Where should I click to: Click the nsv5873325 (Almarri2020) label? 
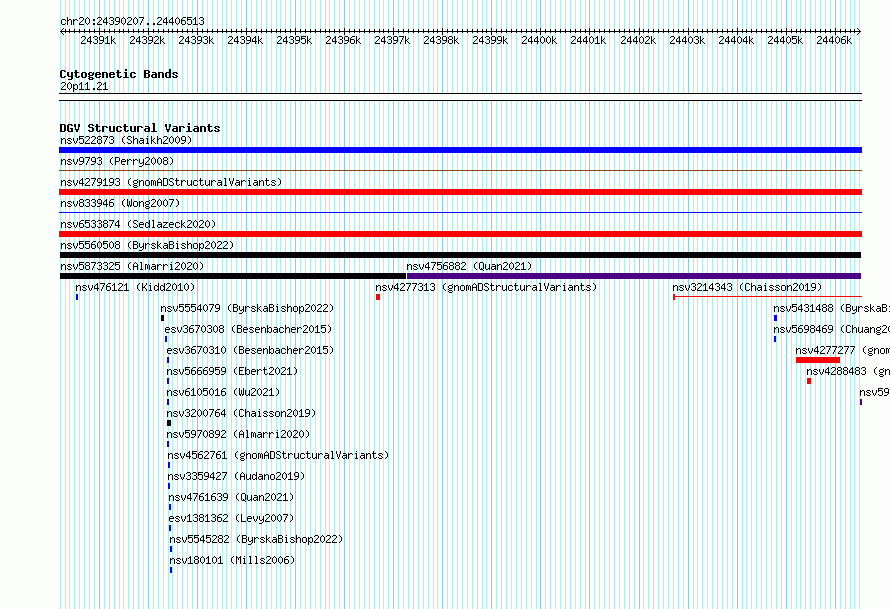click(132, 266)
